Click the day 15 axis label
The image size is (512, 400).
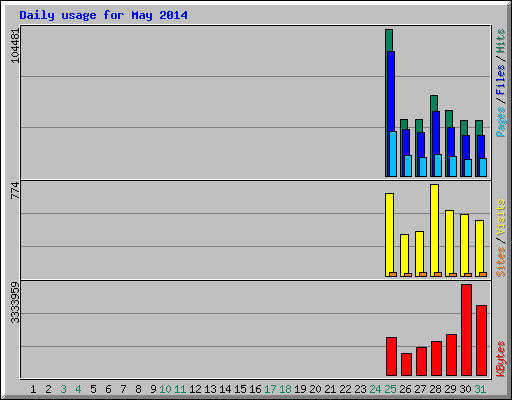[240, 389]
